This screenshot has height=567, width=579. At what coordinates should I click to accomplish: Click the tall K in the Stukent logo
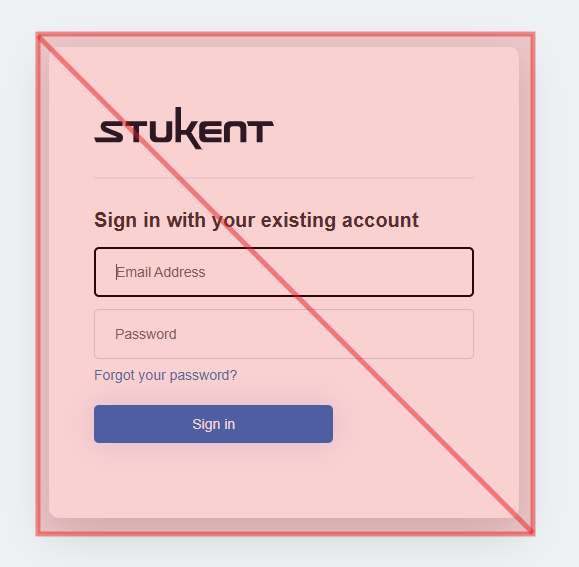coord(189,128)
